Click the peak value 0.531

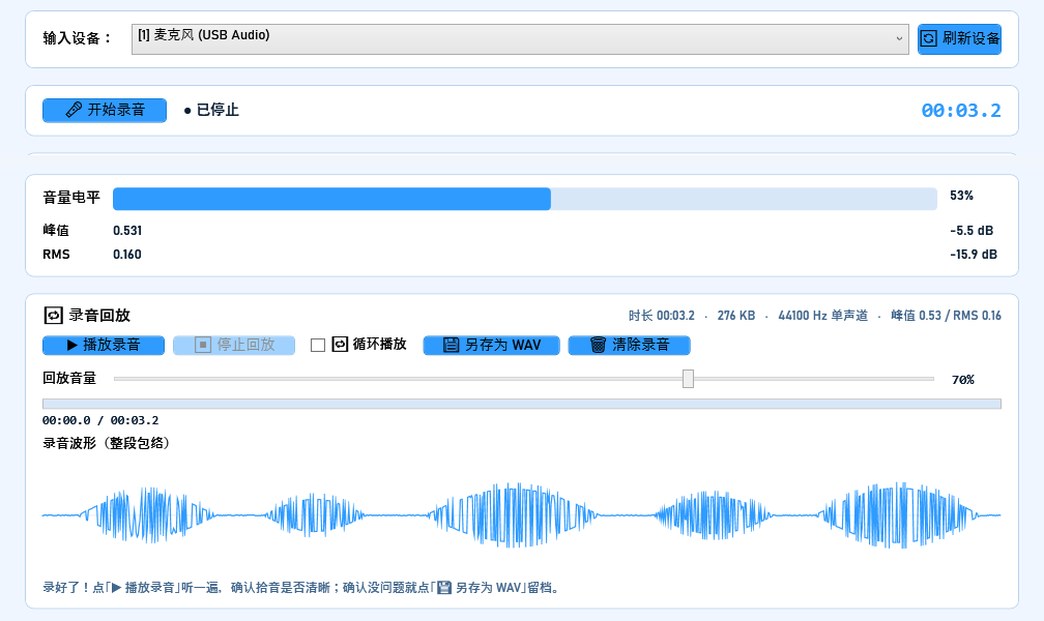click(127, 231)
